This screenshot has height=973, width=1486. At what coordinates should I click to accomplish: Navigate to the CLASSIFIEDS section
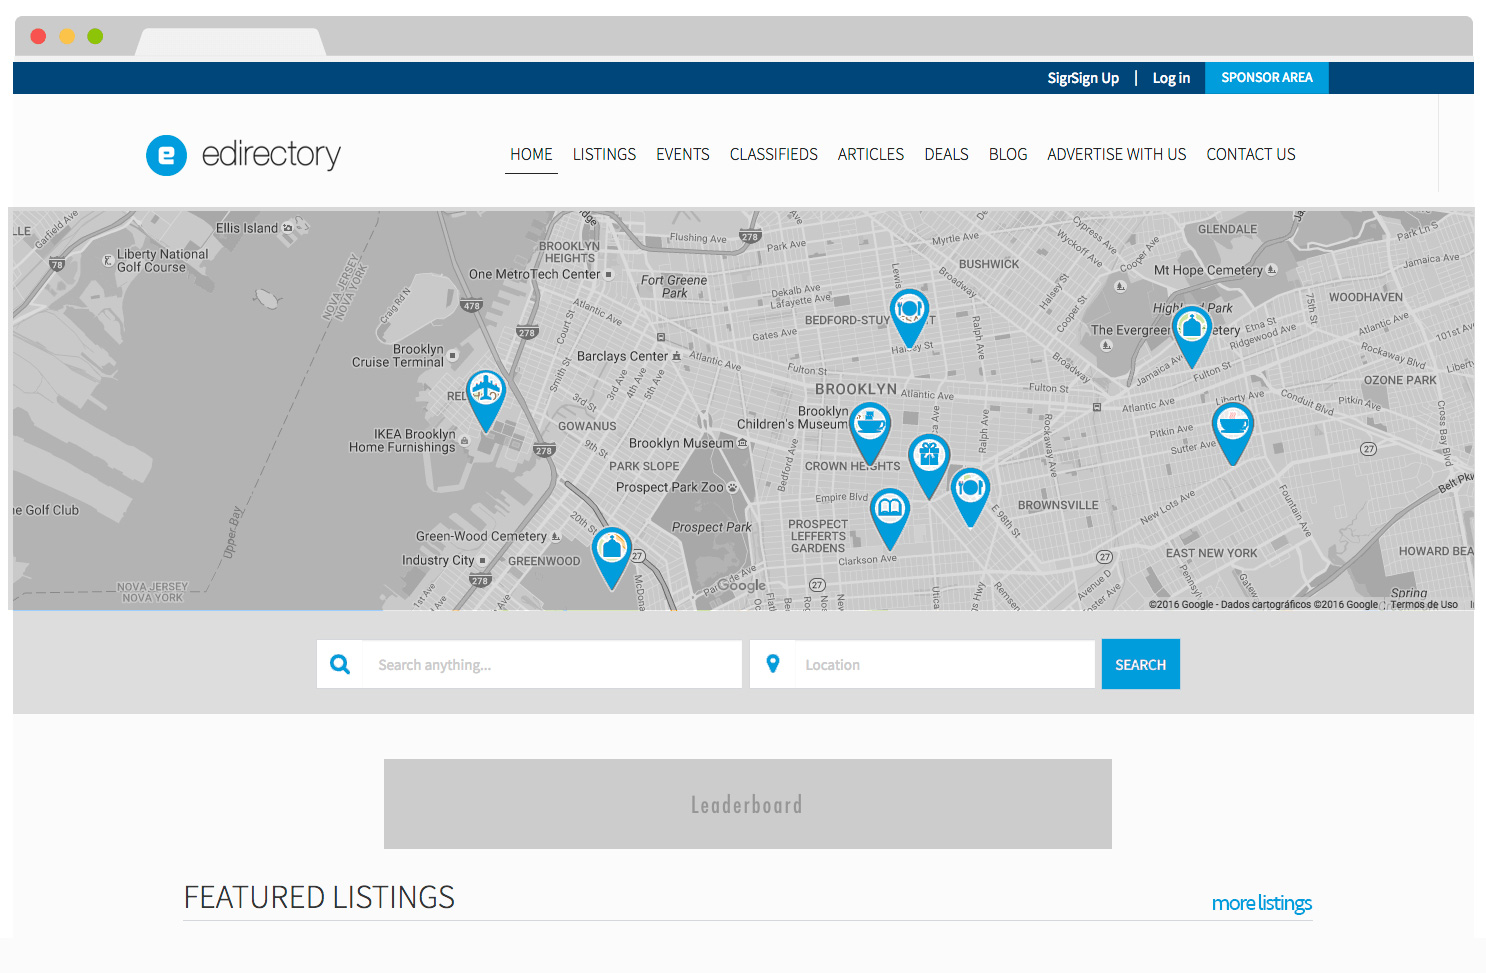coord(773,154)
